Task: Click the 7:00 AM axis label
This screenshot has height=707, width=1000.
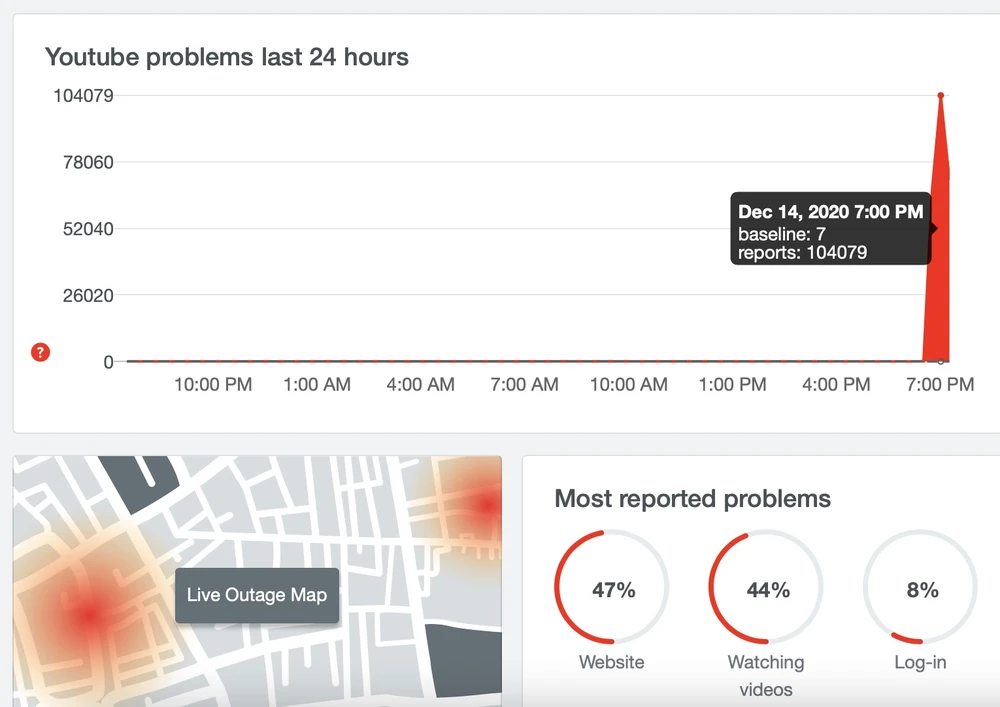Action: coord(524,384)
